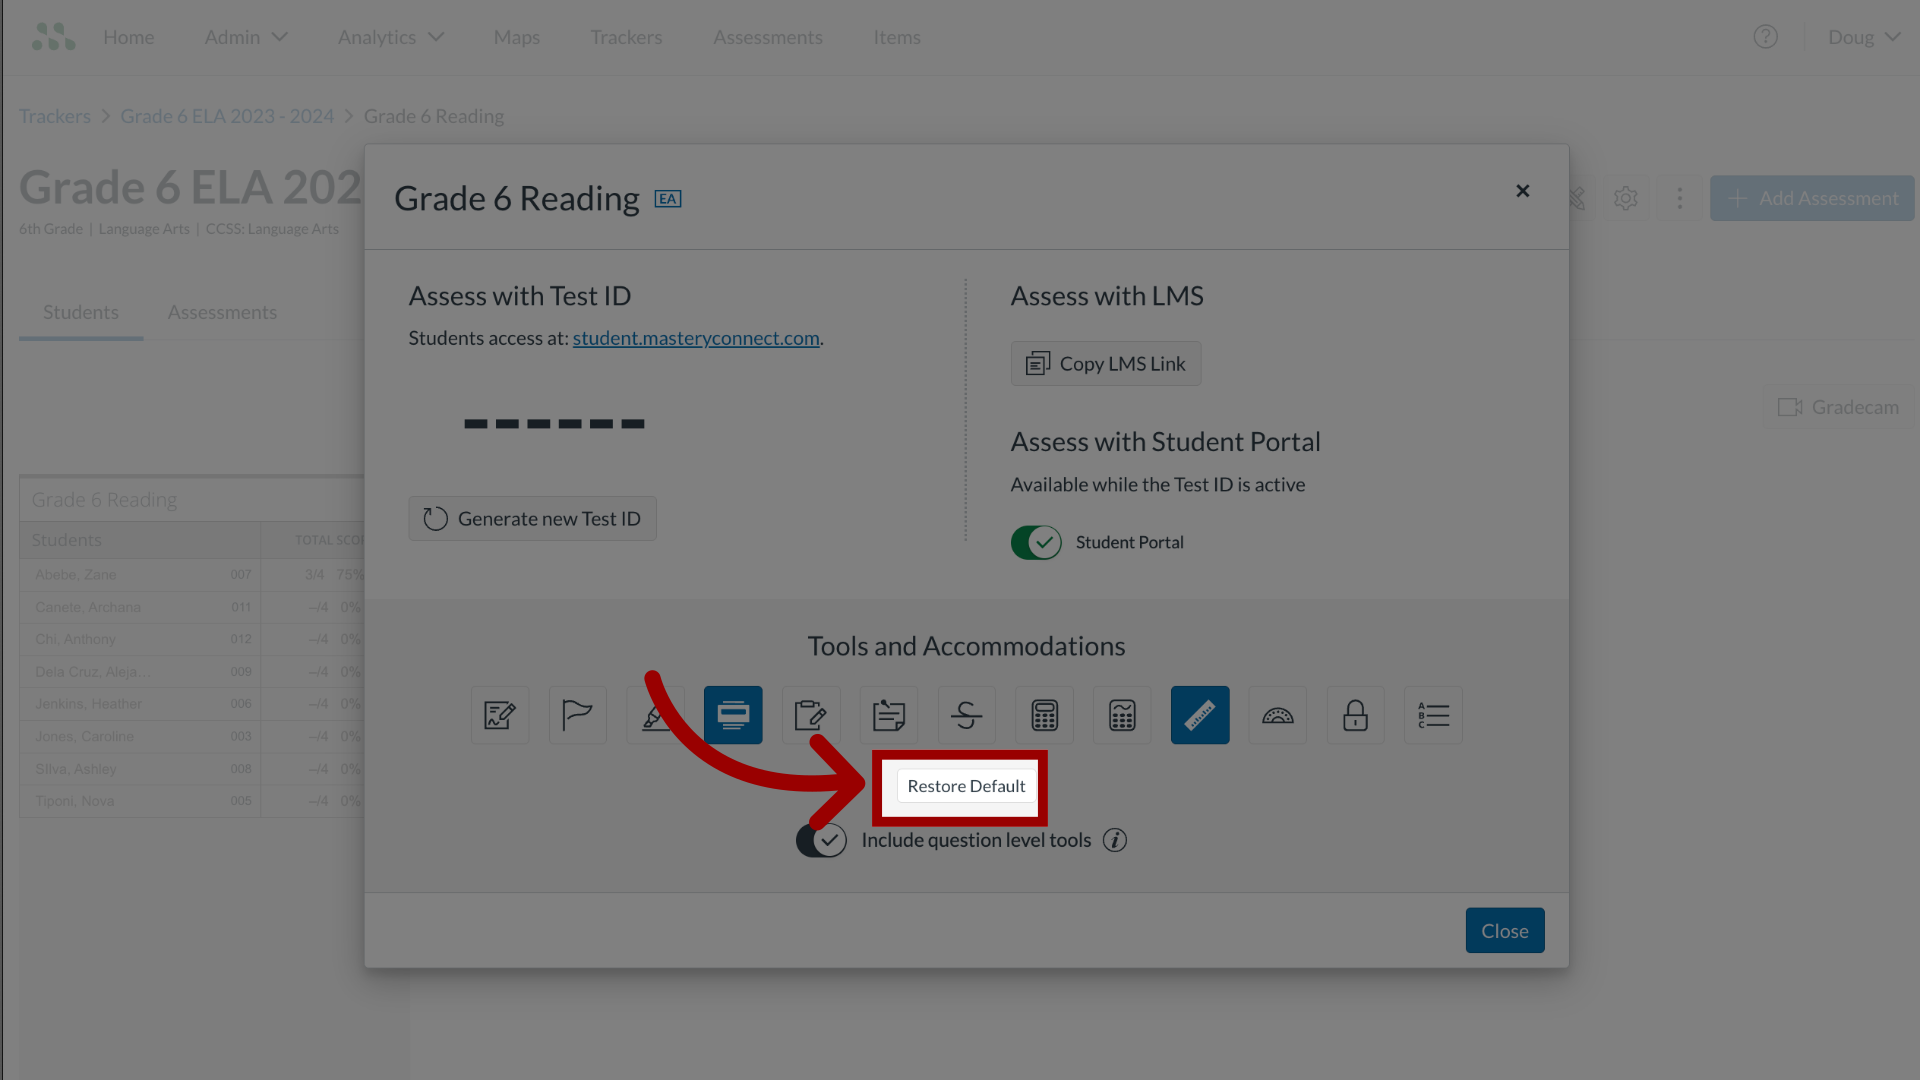Open Maps in the navigation bar

(x=517, y=37)
